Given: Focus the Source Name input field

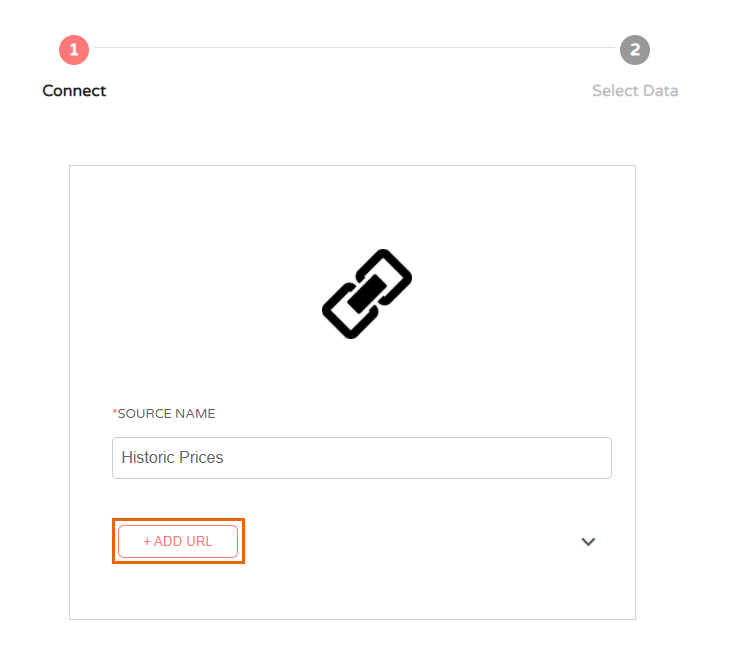Looking at the screenshot, I should [362, 458].
